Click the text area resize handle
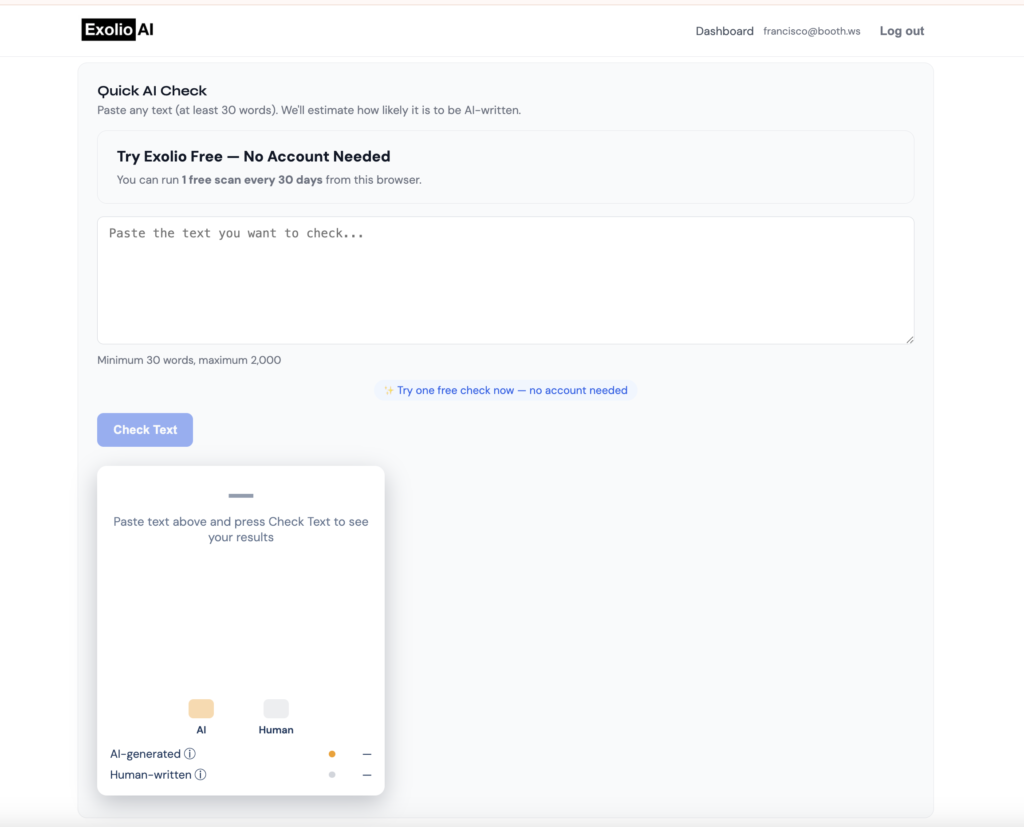This screenshot has height=827, width=1024. pos(910,340)
